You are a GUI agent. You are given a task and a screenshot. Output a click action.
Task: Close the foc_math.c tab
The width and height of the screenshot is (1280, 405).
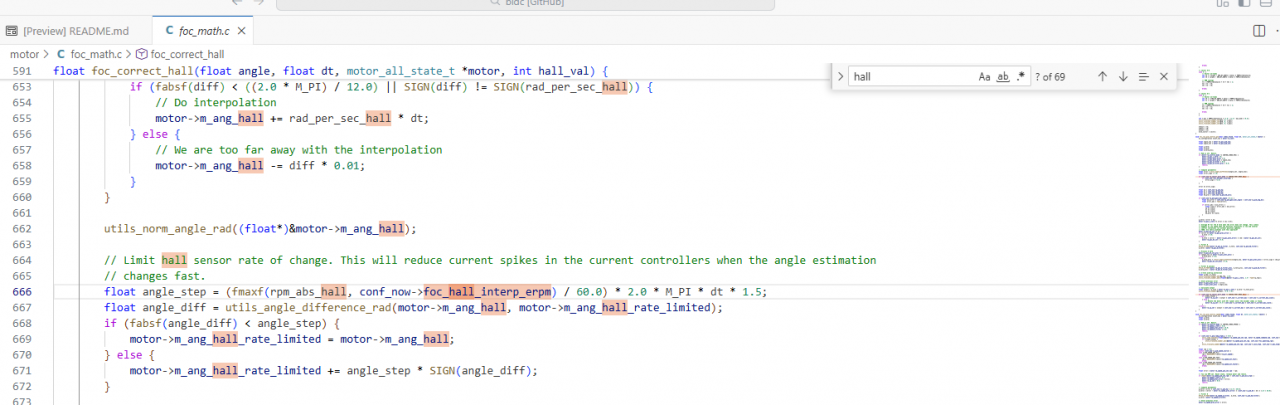click(242, 31)
